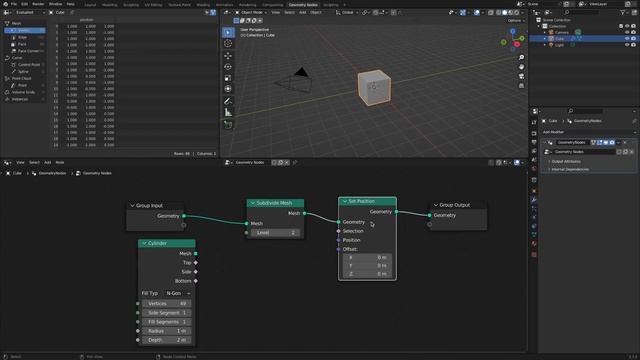
Task: Select the Cursor tool in viewport toolbar
Action: [228, 44]
